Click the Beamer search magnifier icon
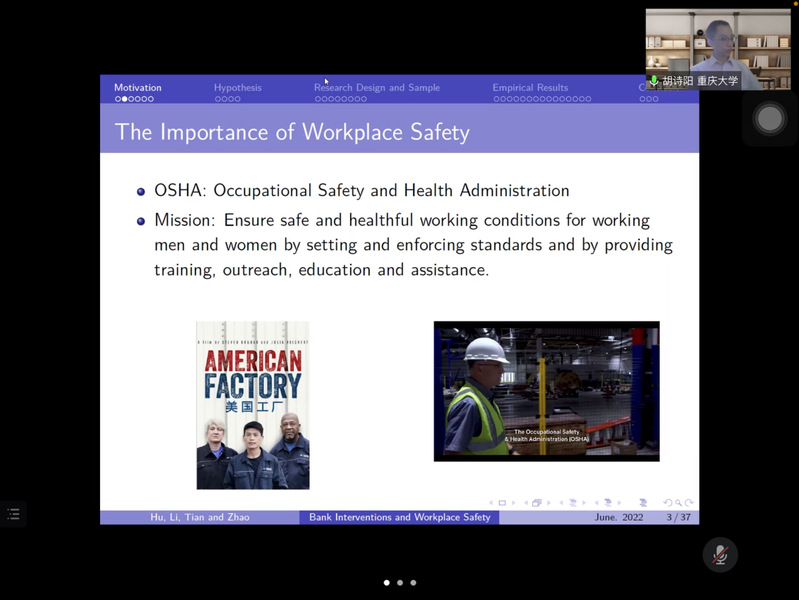This screenshot has height=600, width=799. (678, 503)
